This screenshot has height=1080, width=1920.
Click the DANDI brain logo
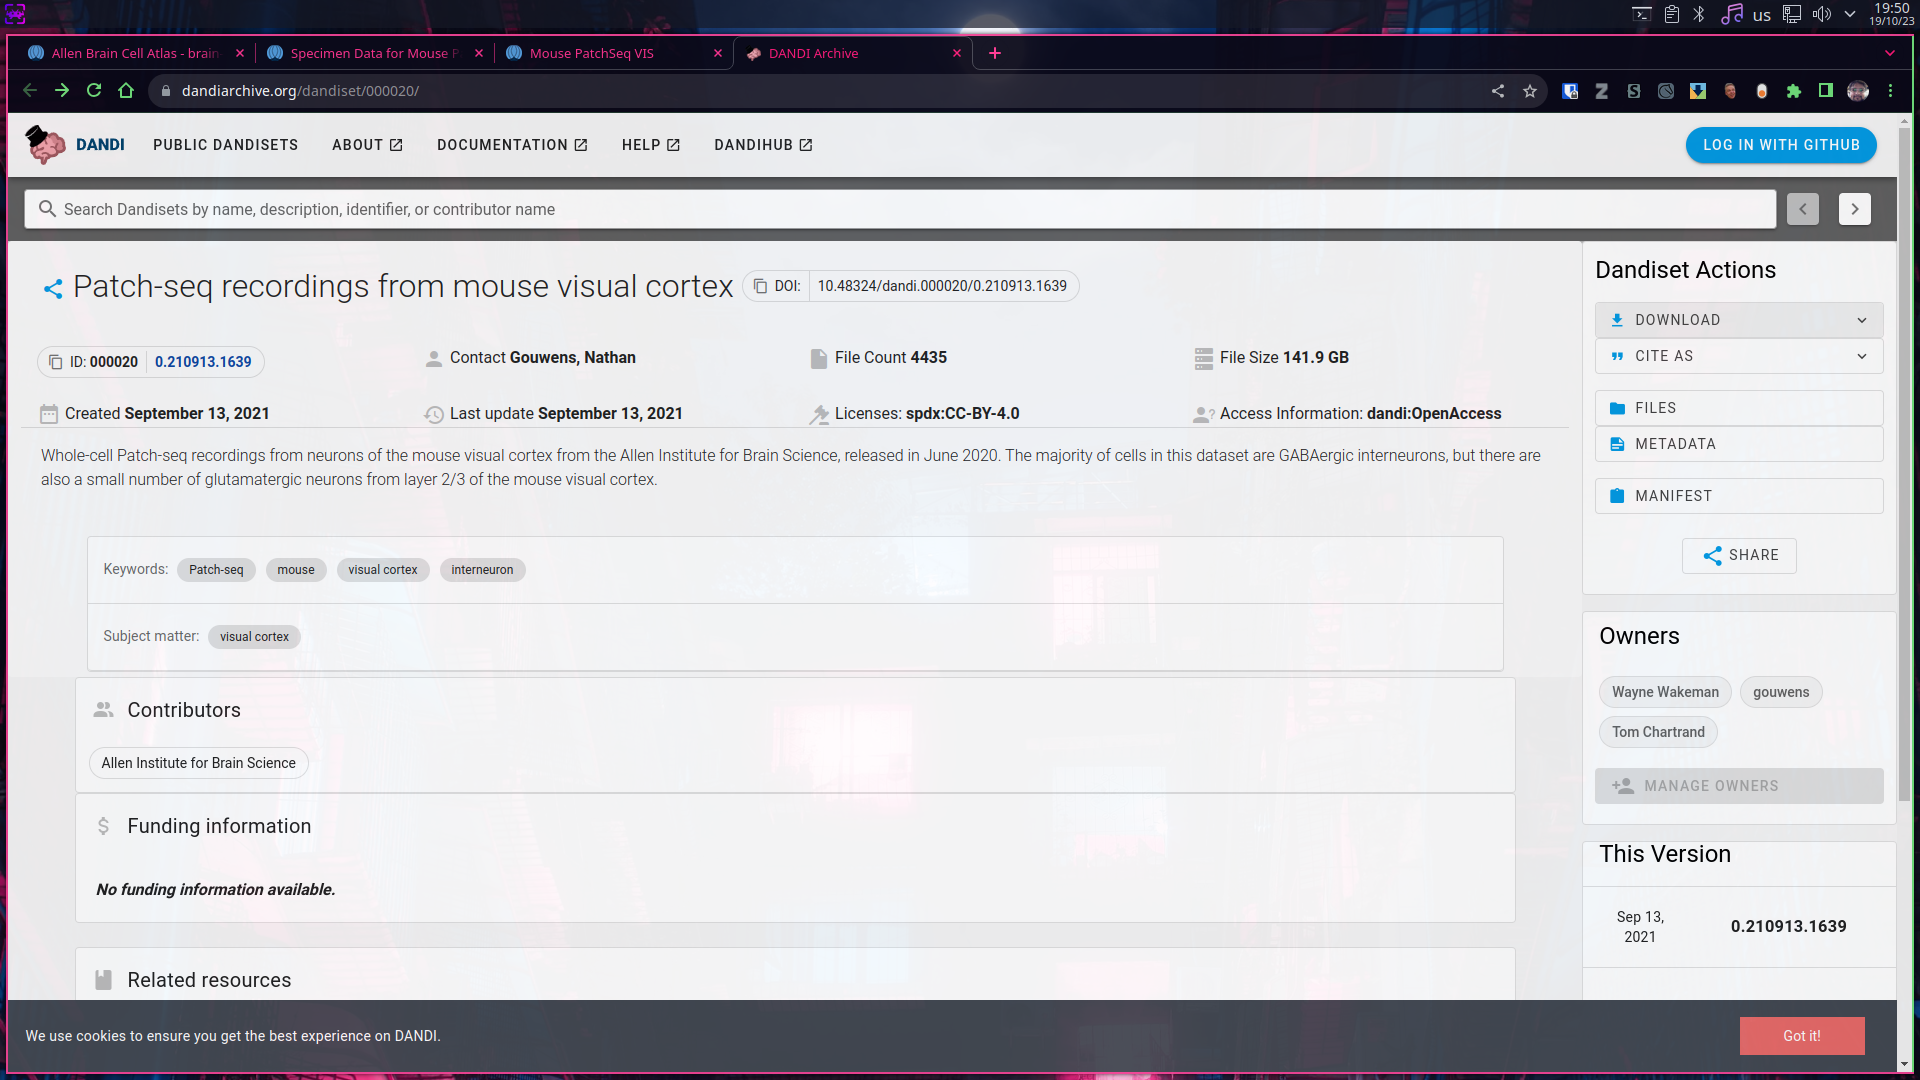[45, 145]
